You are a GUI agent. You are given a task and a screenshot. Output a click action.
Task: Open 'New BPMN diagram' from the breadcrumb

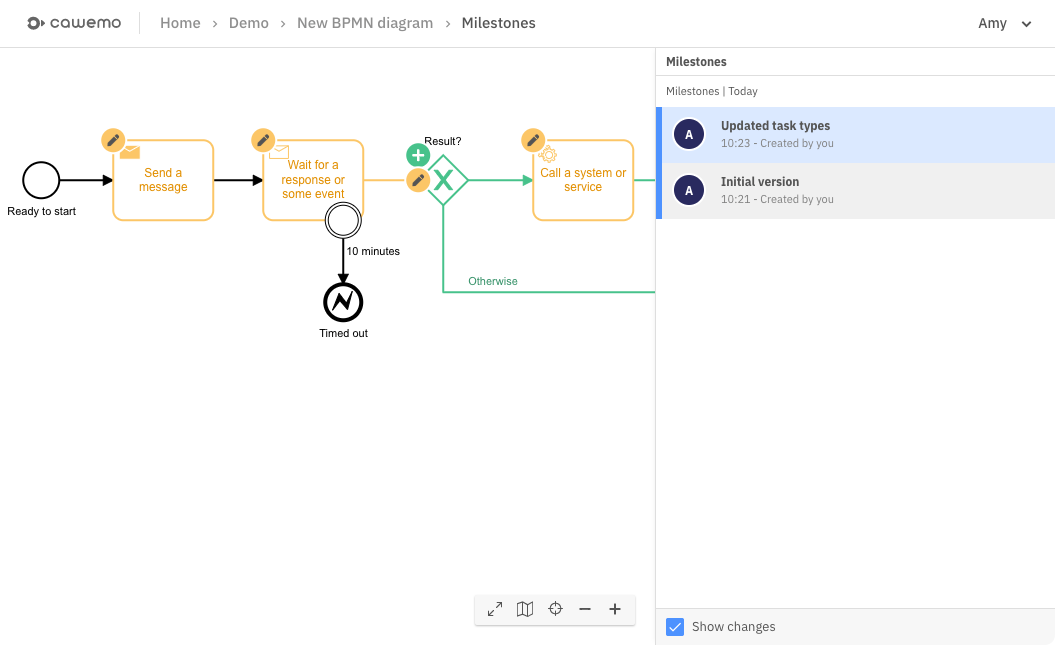[365, 22]
